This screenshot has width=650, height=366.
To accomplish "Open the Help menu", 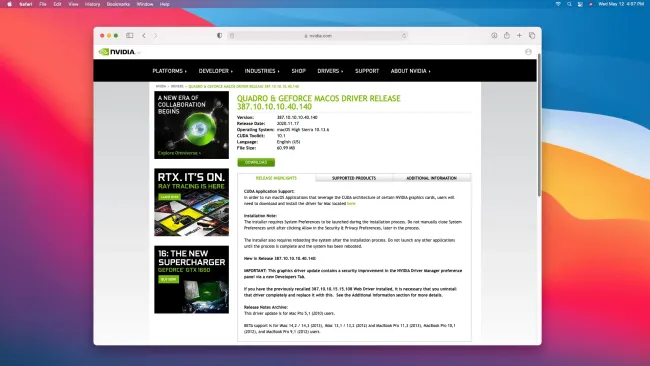I will [x=165, y=4].
